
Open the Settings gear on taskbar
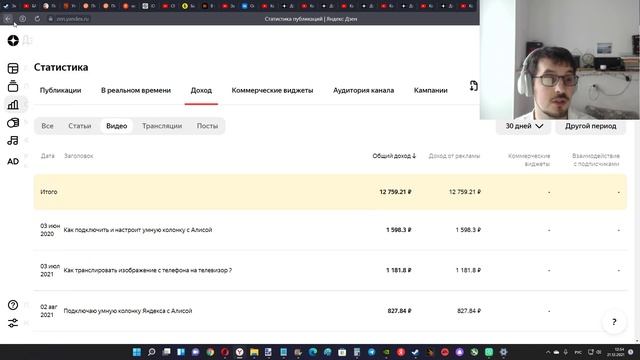point(504,352)
